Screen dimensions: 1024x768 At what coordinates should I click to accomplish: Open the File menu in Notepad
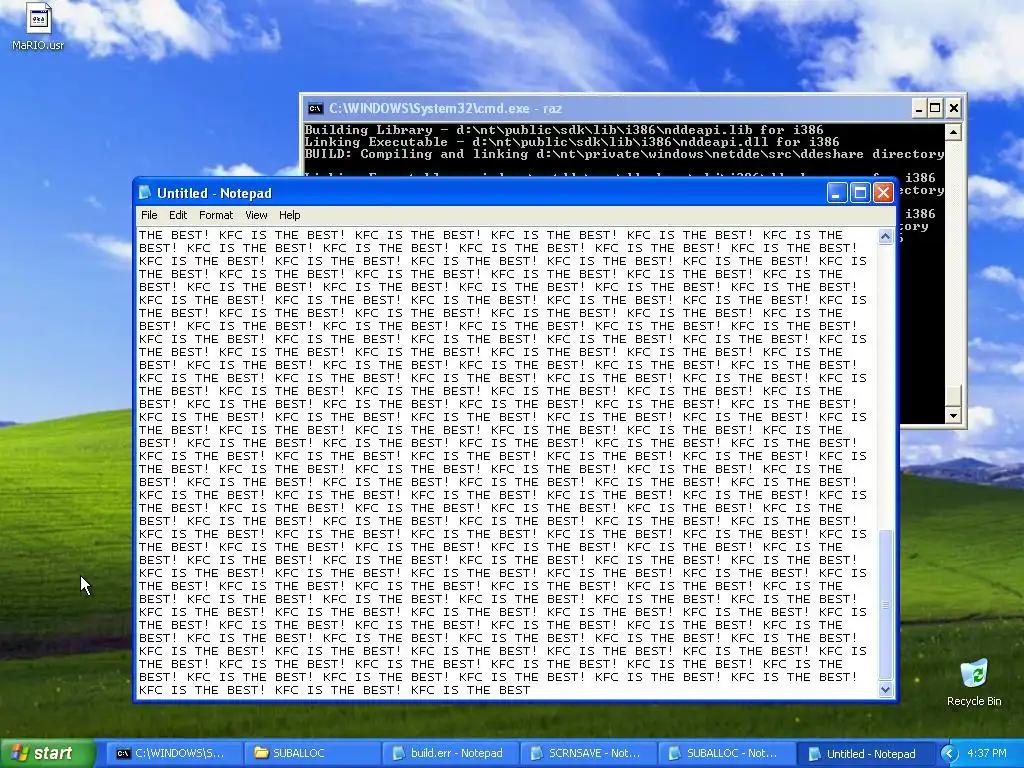[149, 215]
